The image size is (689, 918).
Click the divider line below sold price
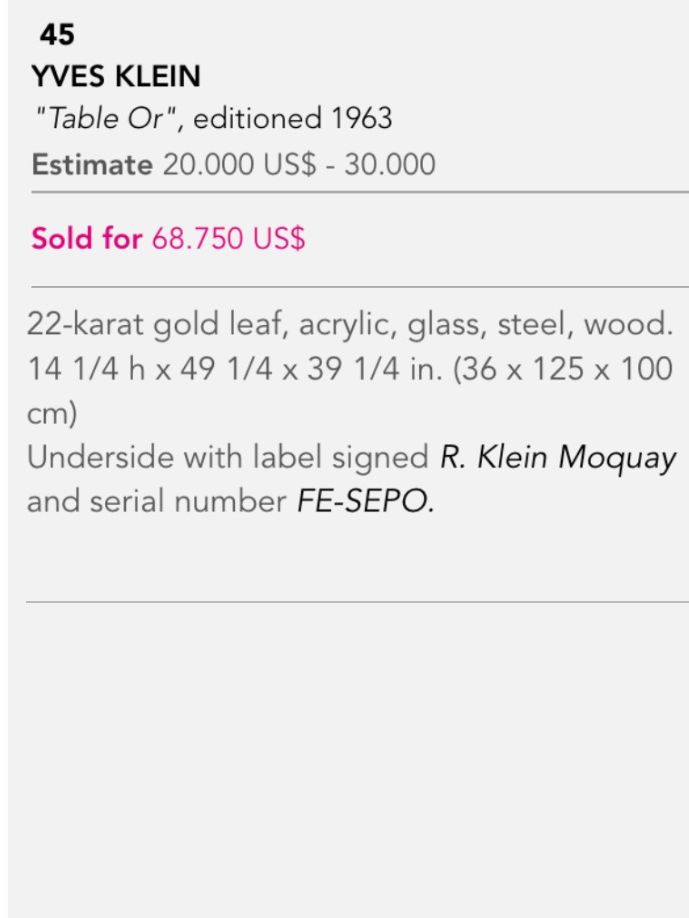click(x=360, y=287)
